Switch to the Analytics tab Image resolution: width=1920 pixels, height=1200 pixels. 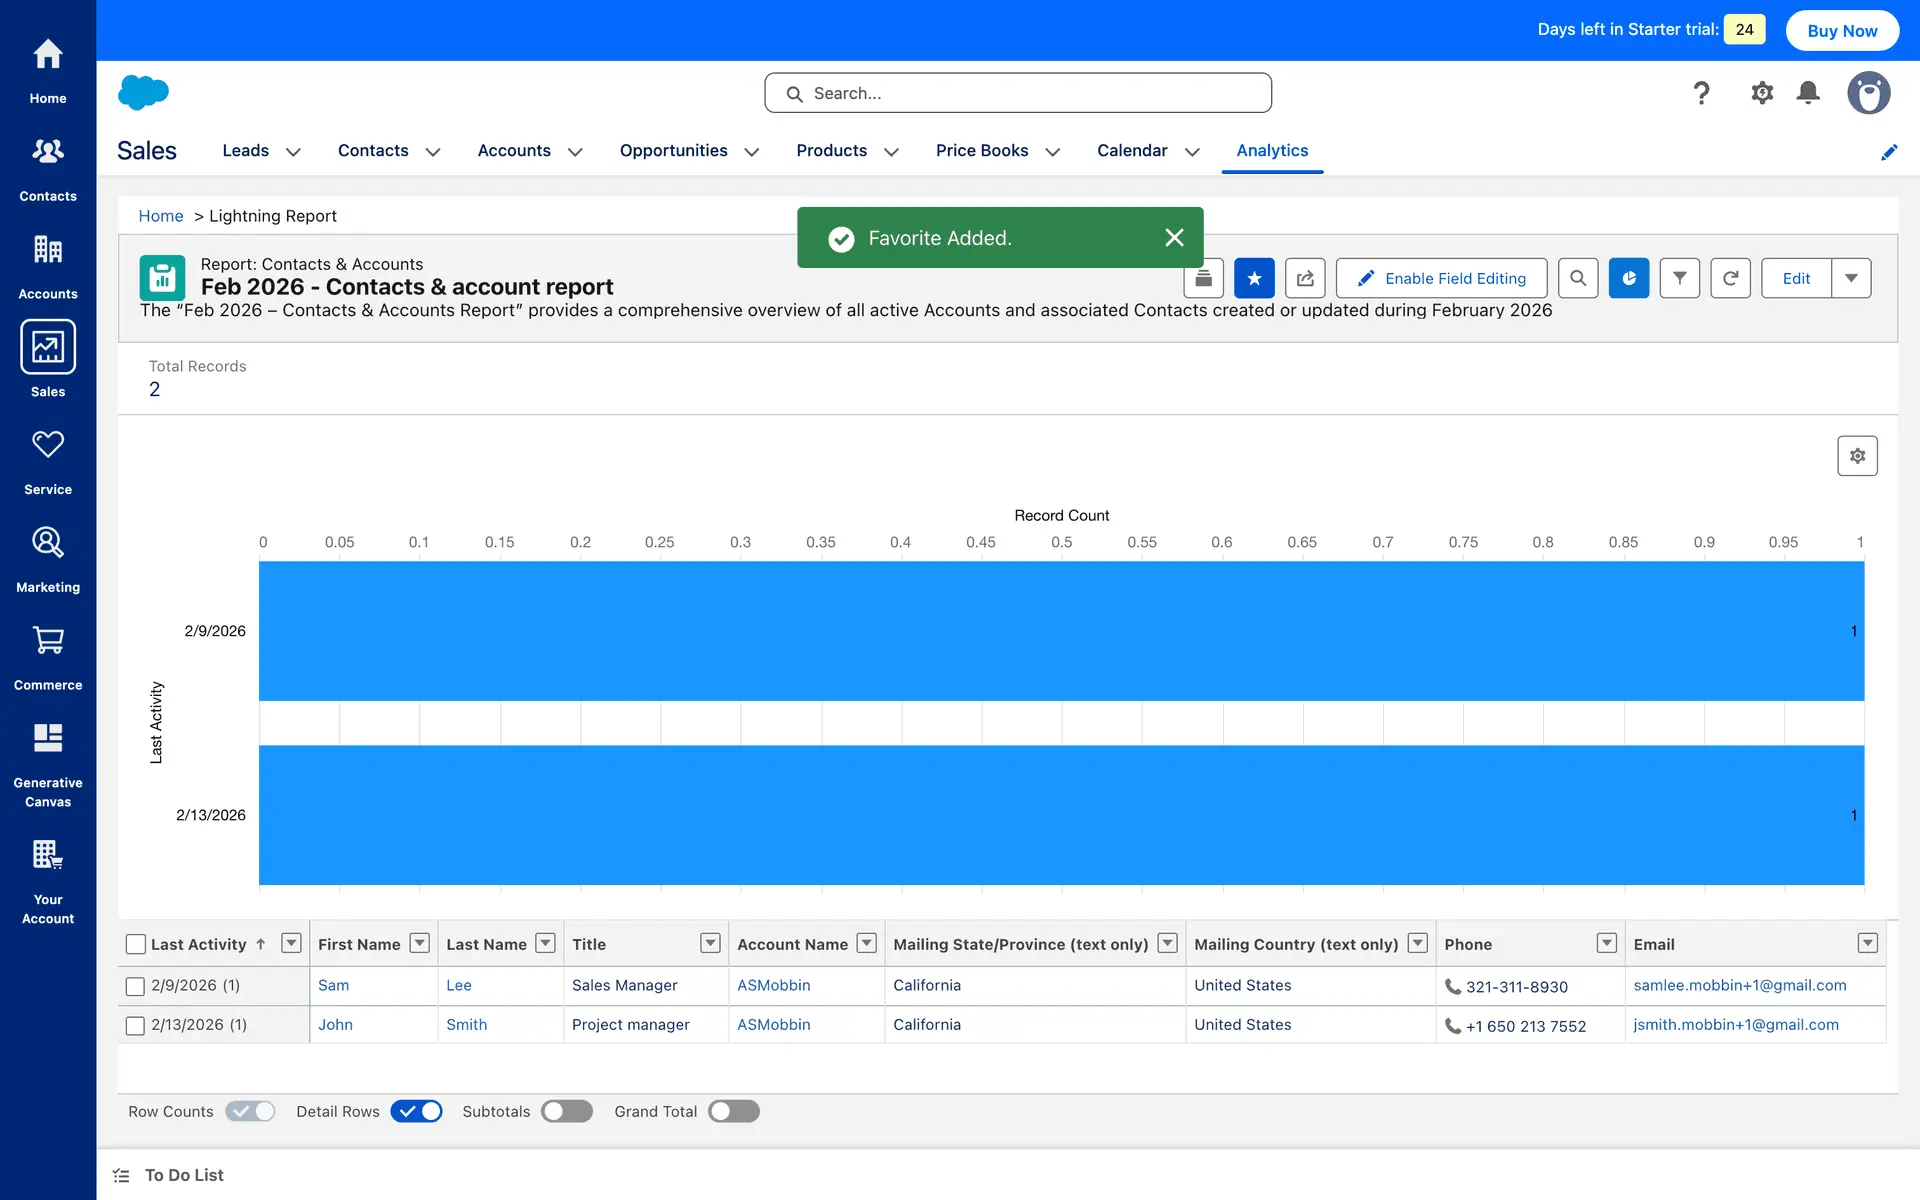pos(1271,150)
